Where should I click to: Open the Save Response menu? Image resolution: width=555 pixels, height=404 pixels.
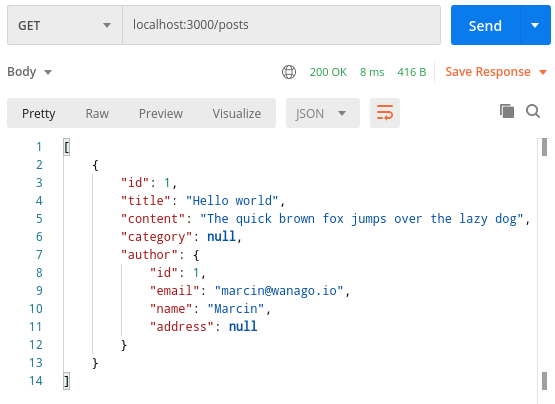pos(496,72)
